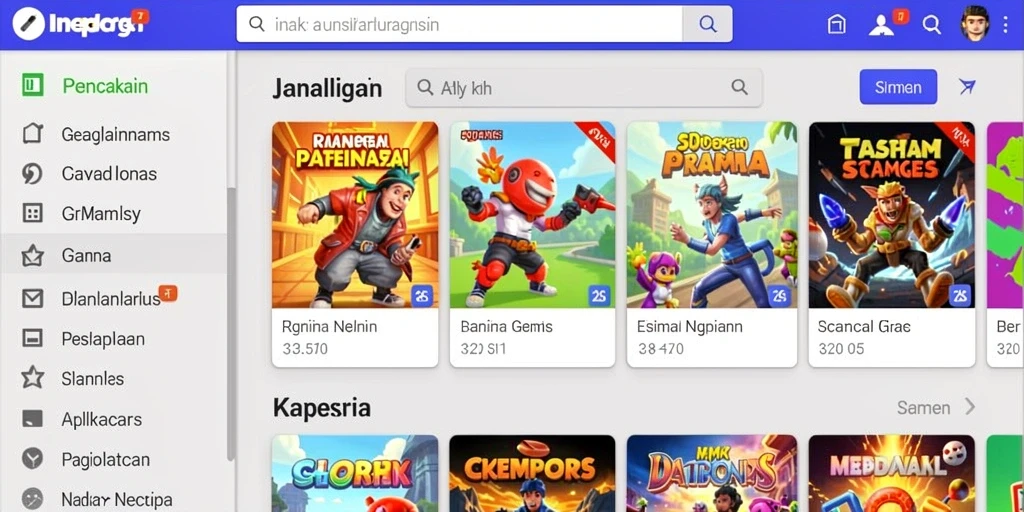Click the blue search button in top bar
Screen dimensions: 1024x512
coord(707,24)
